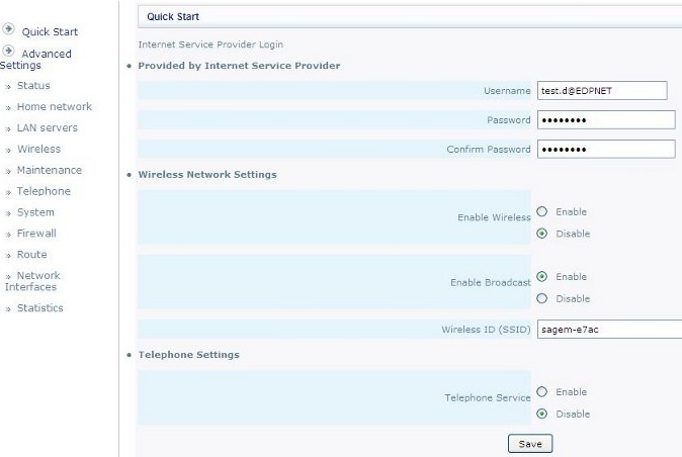Open the Home network menu item
Image resolution: width=682 pixels, height=457 pixels.
click(54, 107)
